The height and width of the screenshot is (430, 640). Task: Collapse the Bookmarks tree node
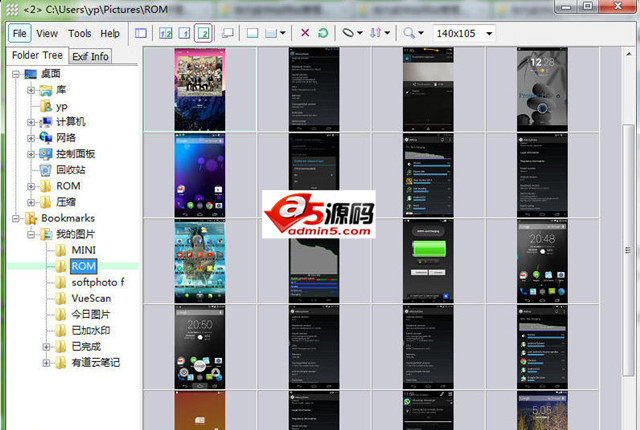point(15,218)
